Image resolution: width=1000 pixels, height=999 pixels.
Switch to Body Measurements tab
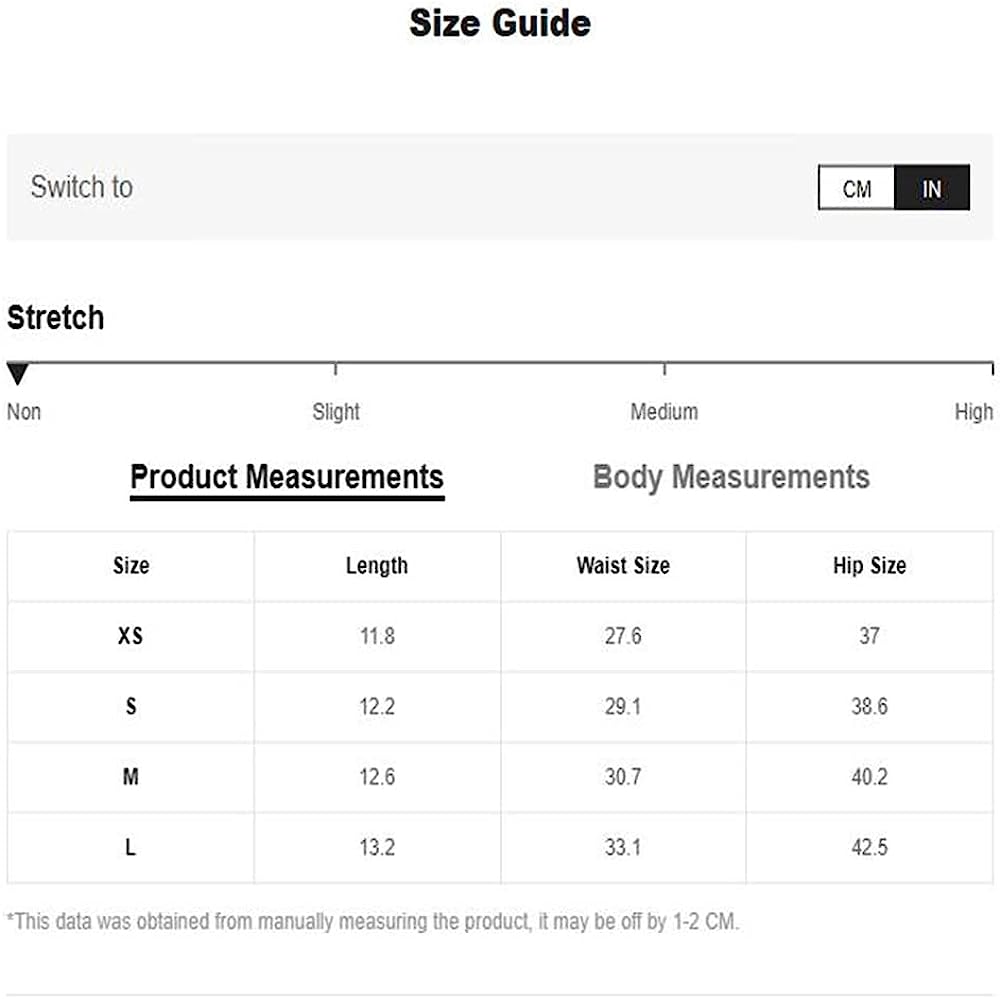731,477
